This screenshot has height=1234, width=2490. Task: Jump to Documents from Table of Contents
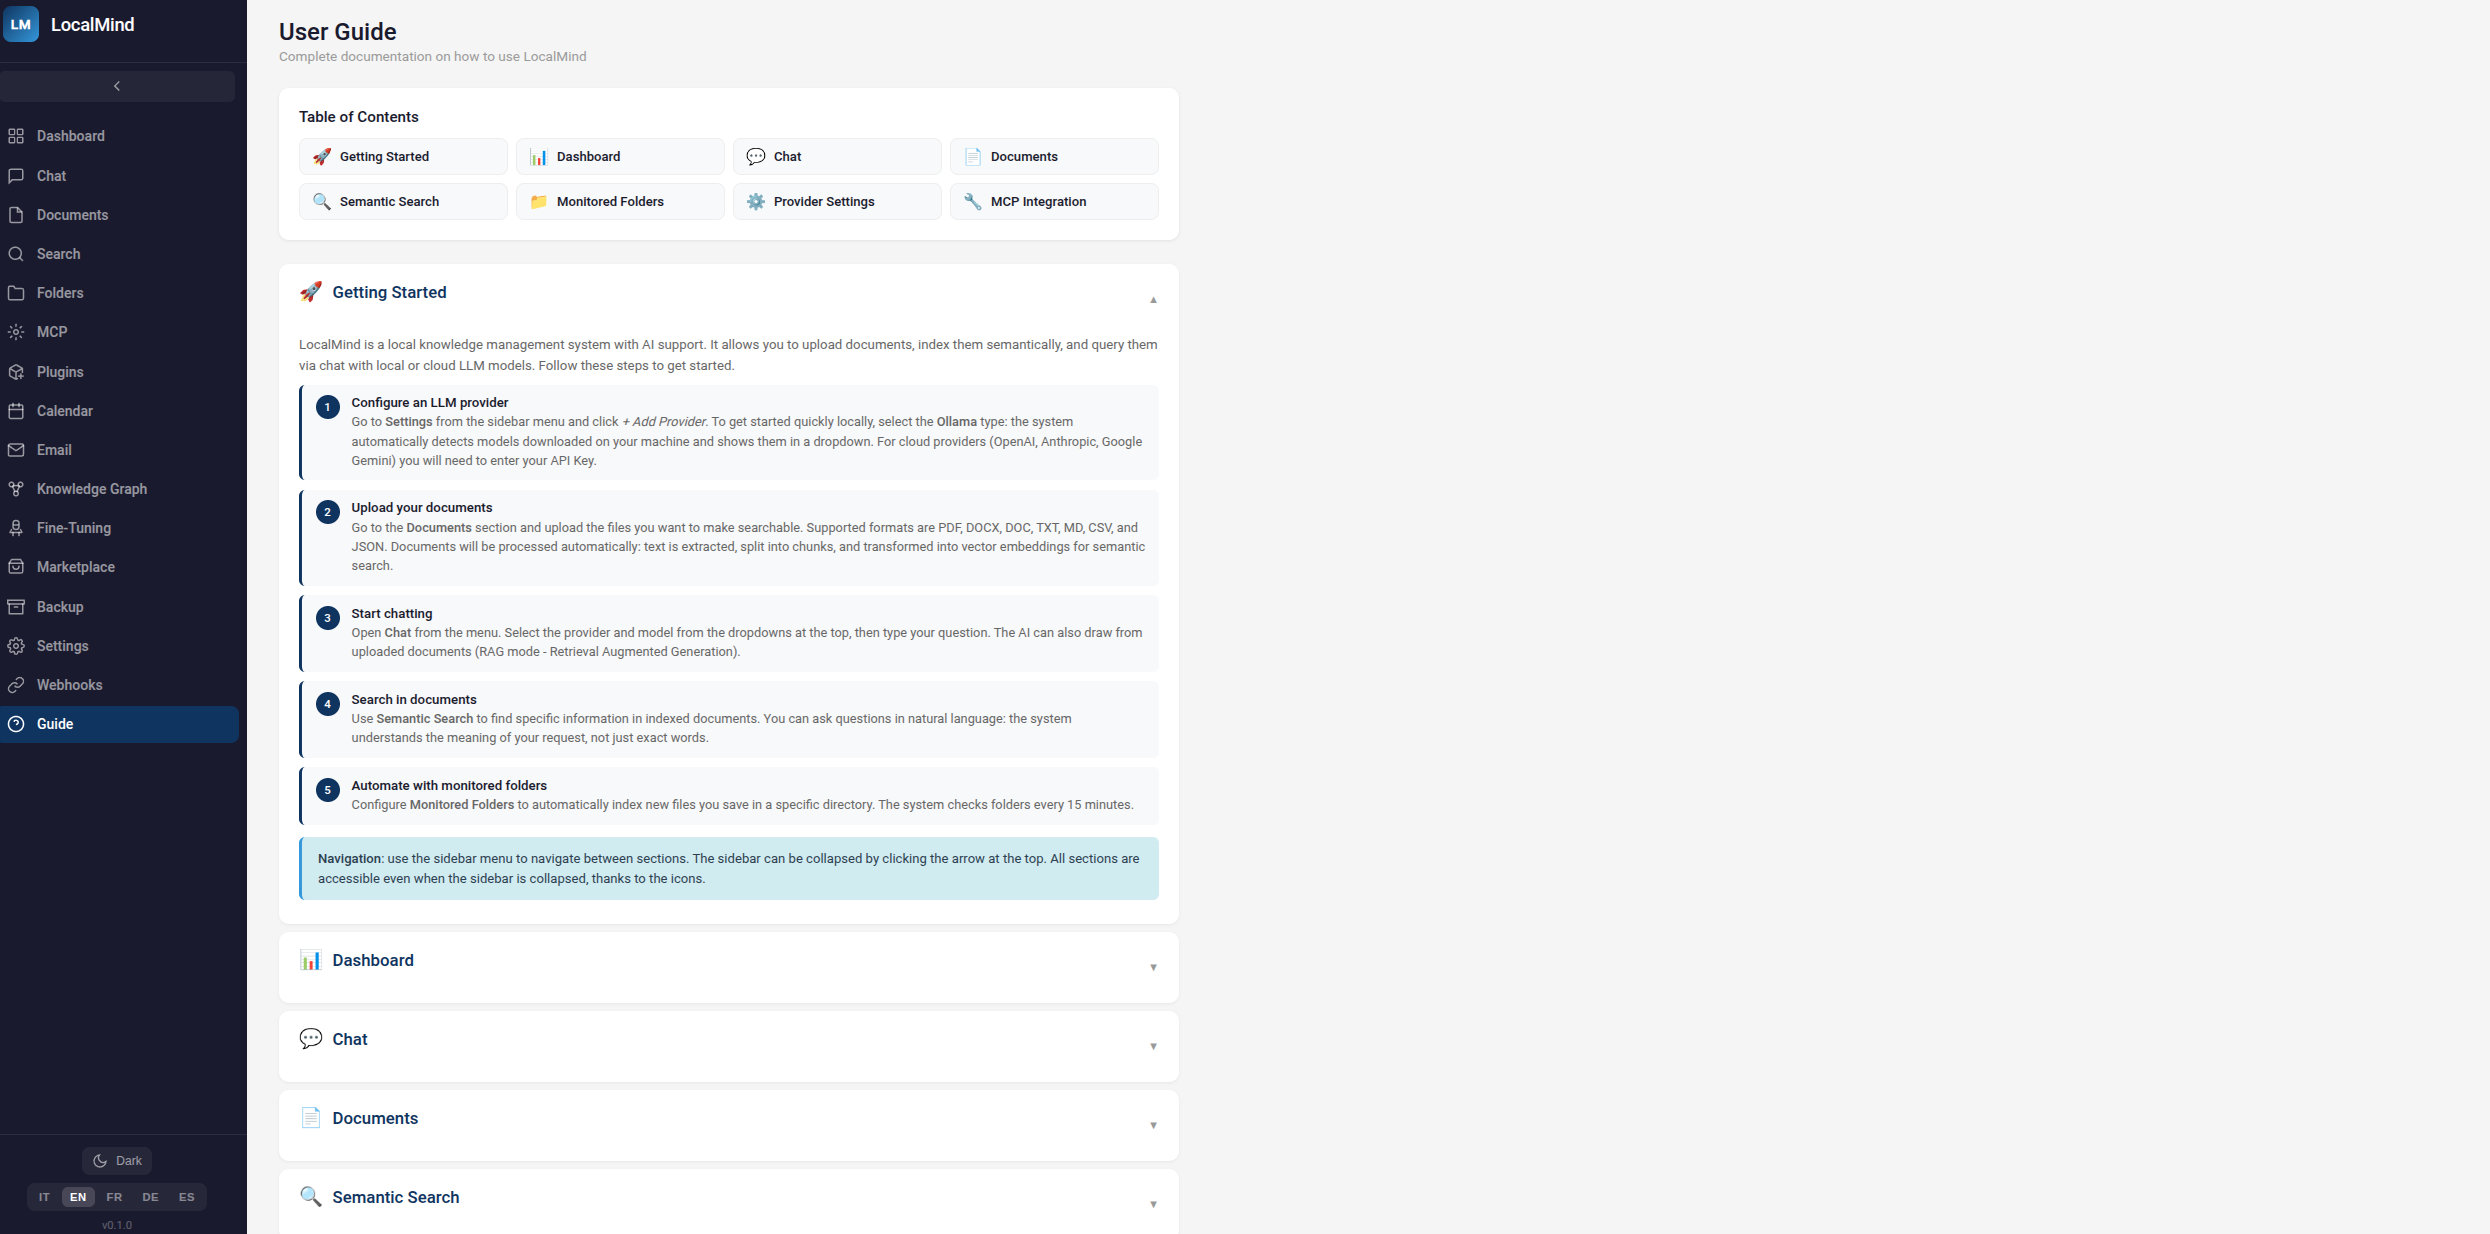[x=1054, y=157]
